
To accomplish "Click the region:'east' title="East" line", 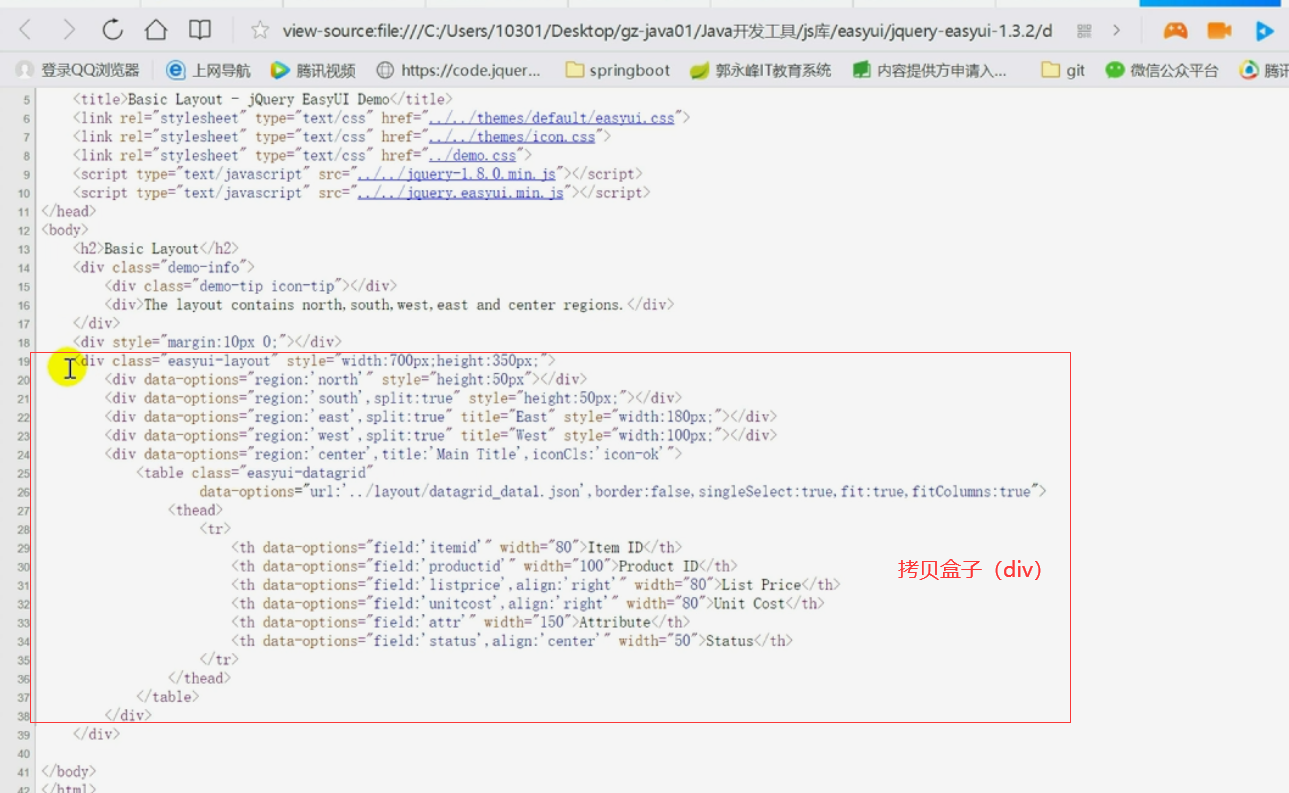I will coord(441,417).
